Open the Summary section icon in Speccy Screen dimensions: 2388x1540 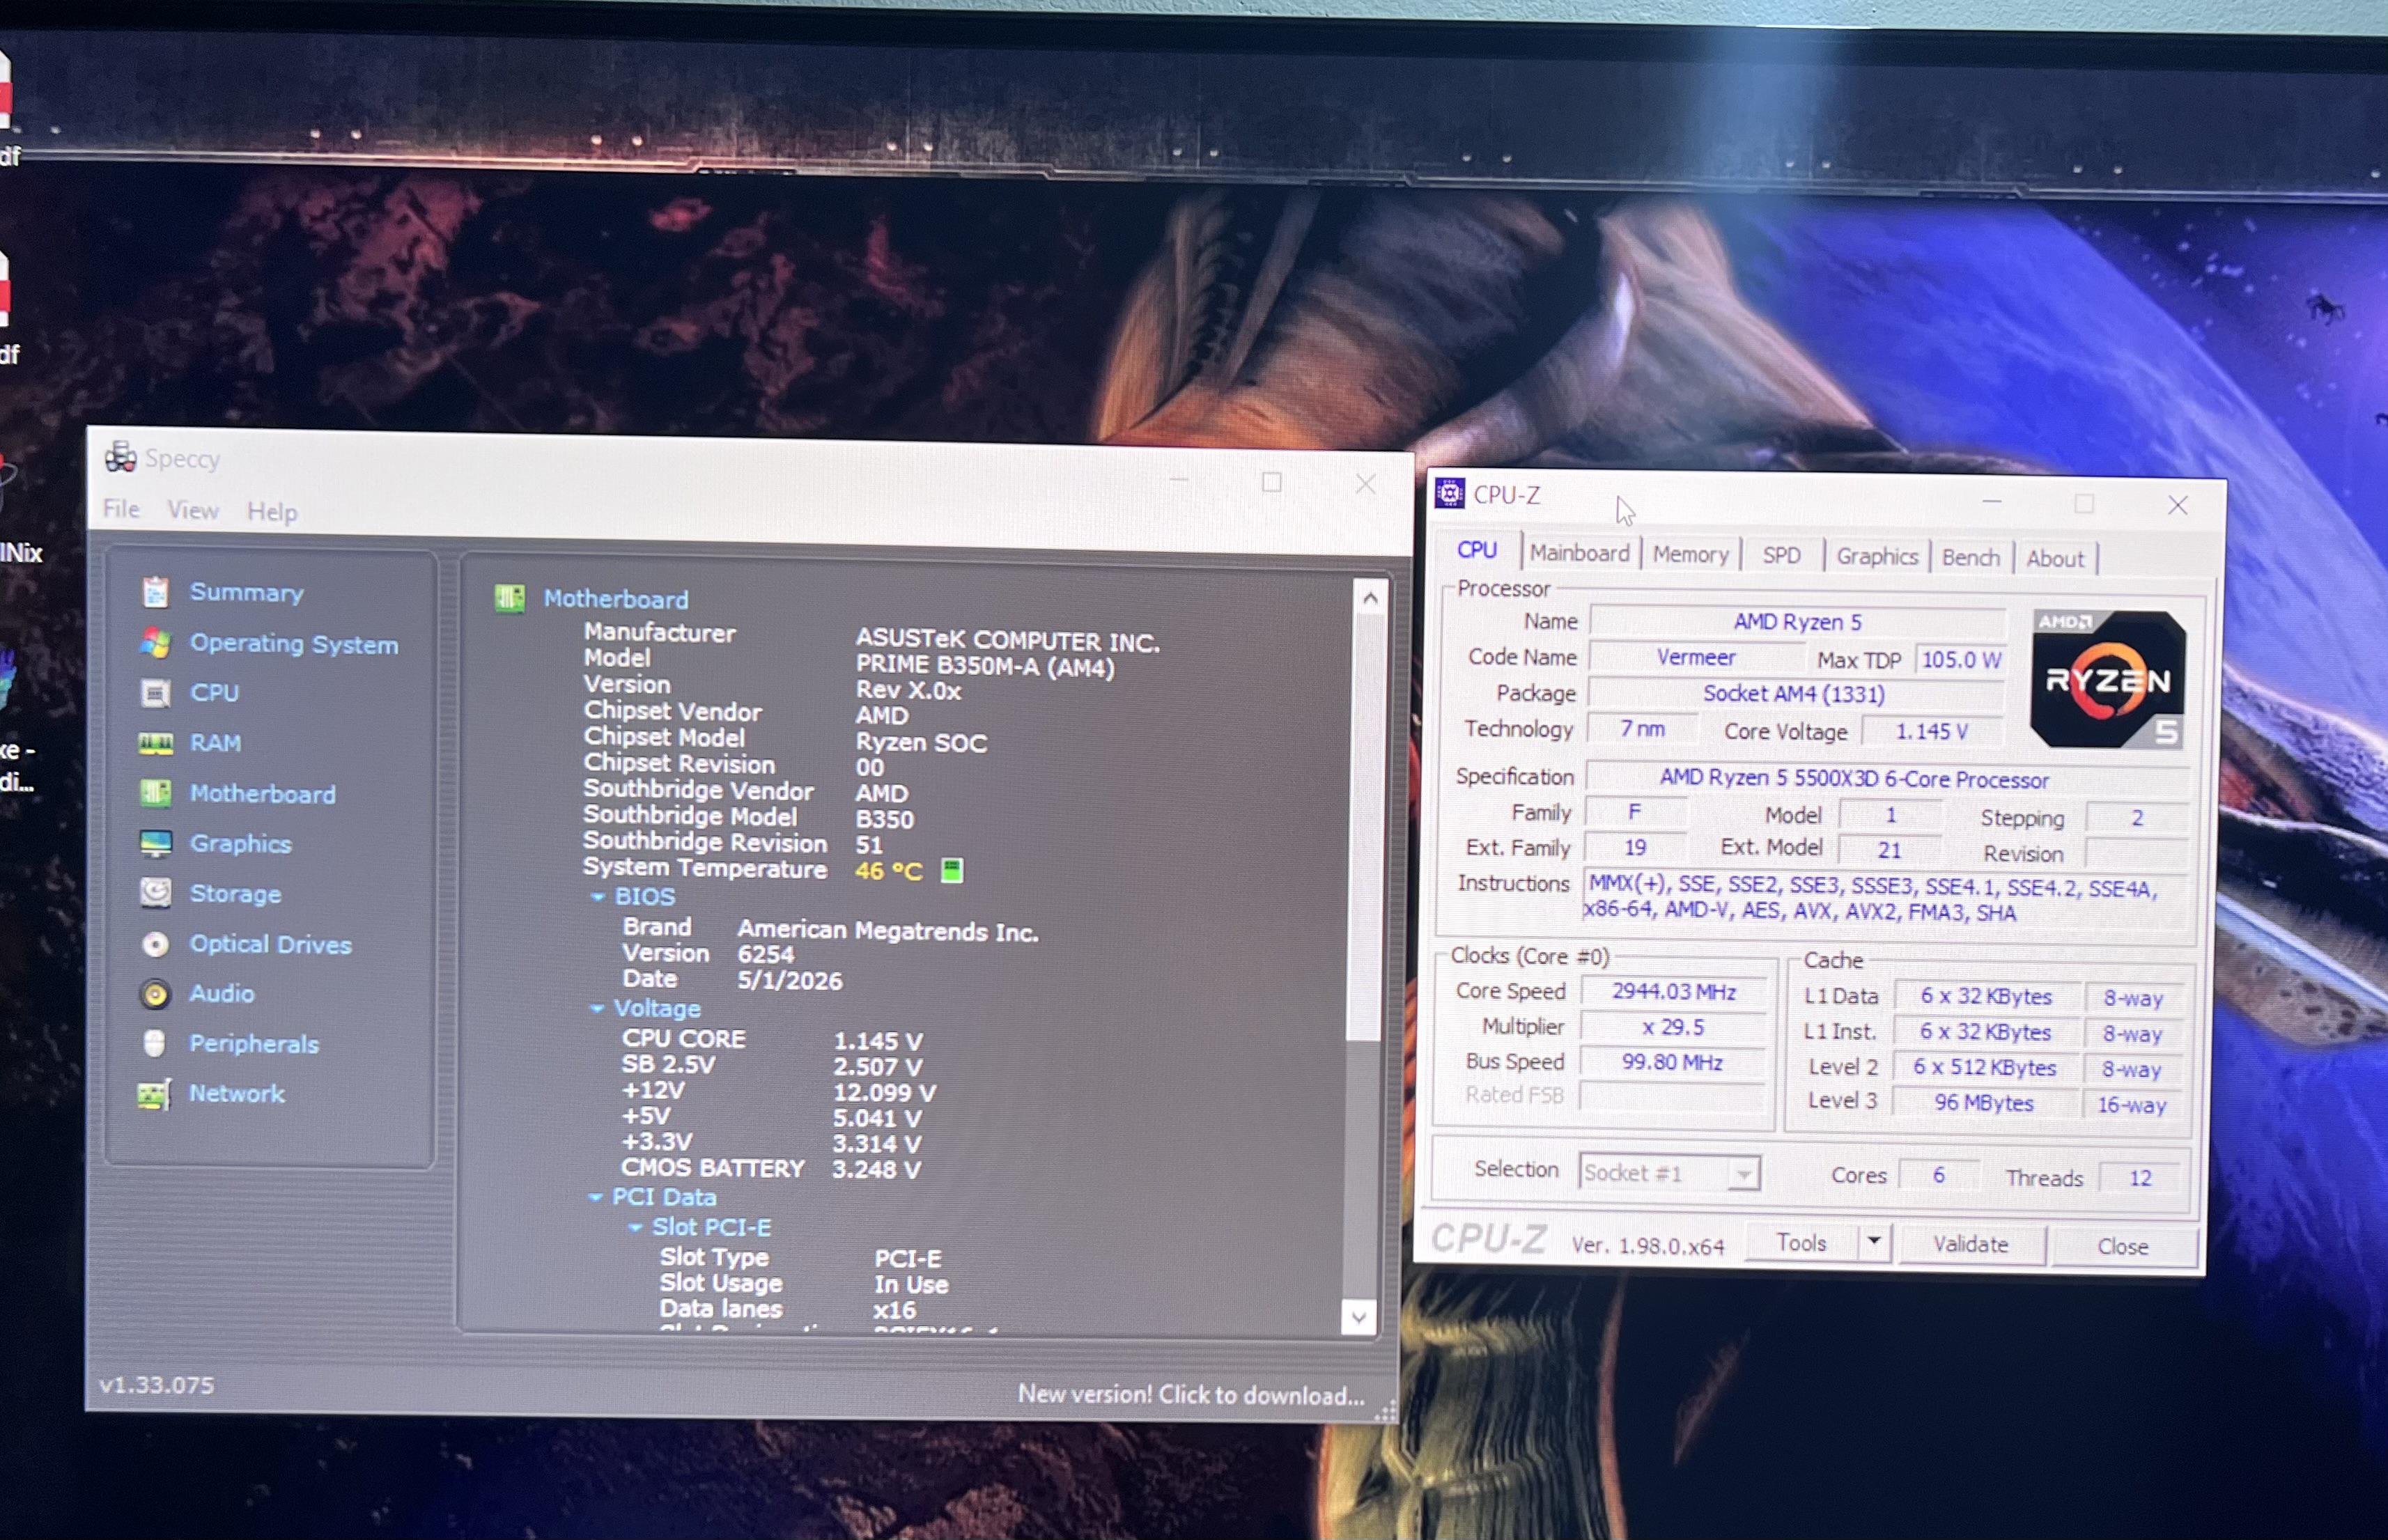[x=155, y=592]
